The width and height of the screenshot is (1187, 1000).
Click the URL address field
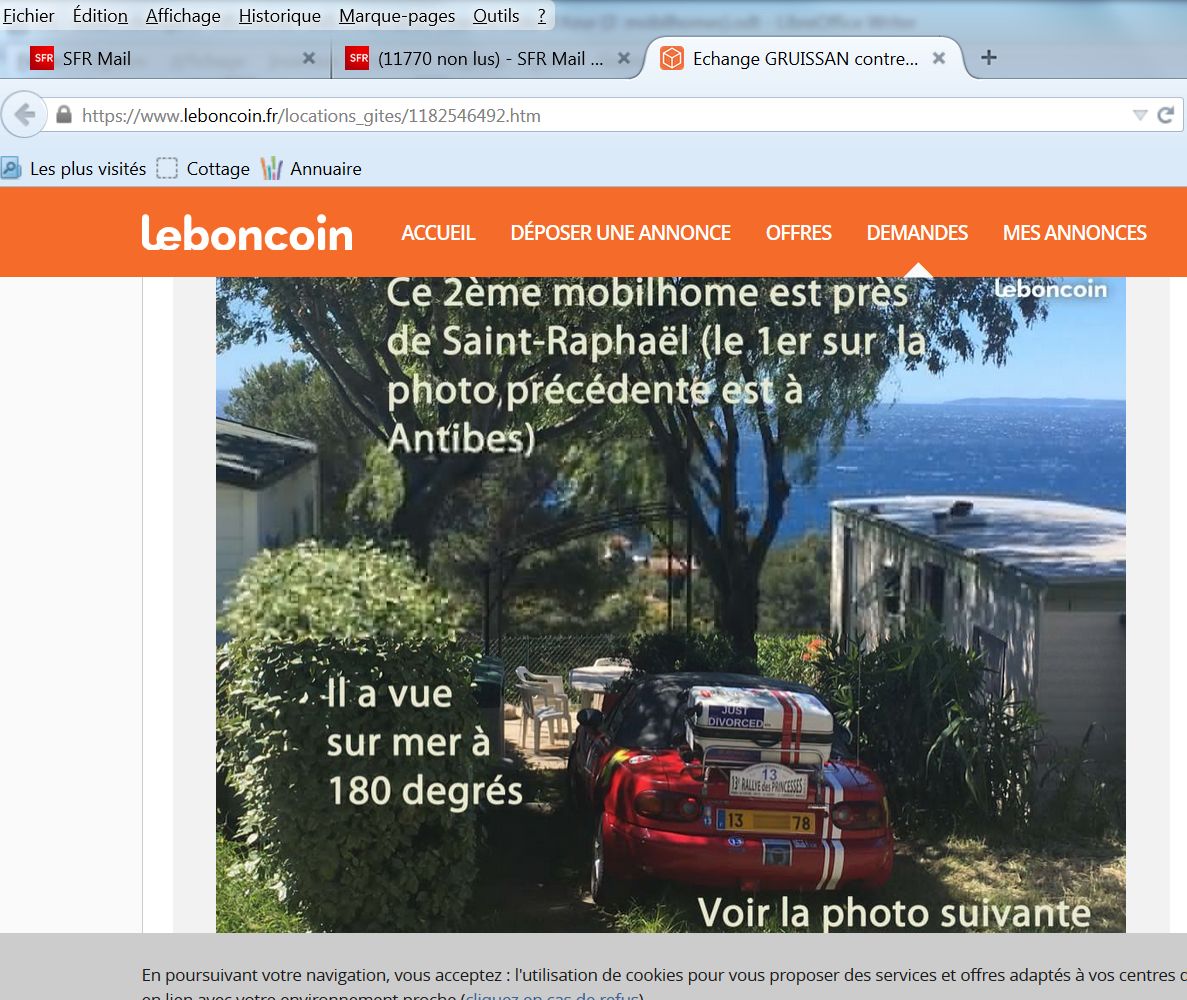[x=598, y=116]
